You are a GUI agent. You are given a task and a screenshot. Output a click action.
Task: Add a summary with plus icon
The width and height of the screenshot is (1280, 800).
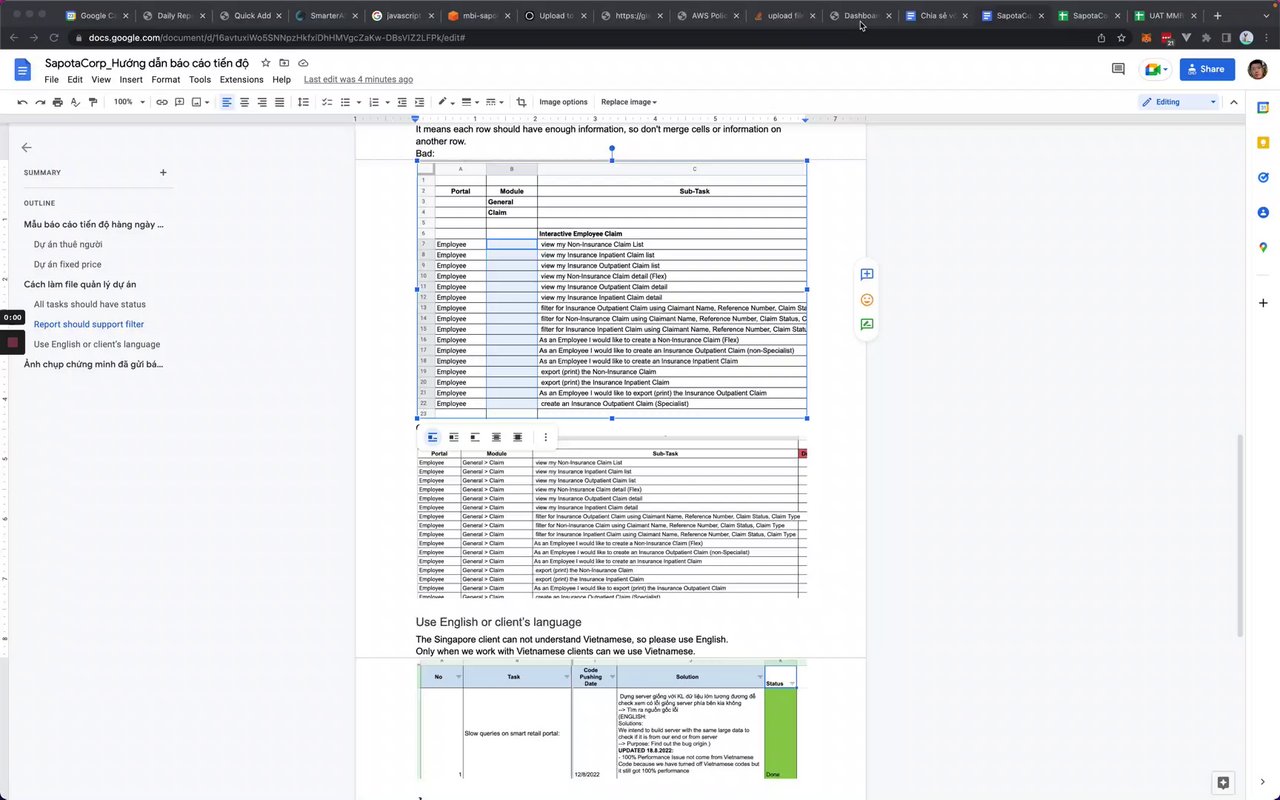[163, 172]
